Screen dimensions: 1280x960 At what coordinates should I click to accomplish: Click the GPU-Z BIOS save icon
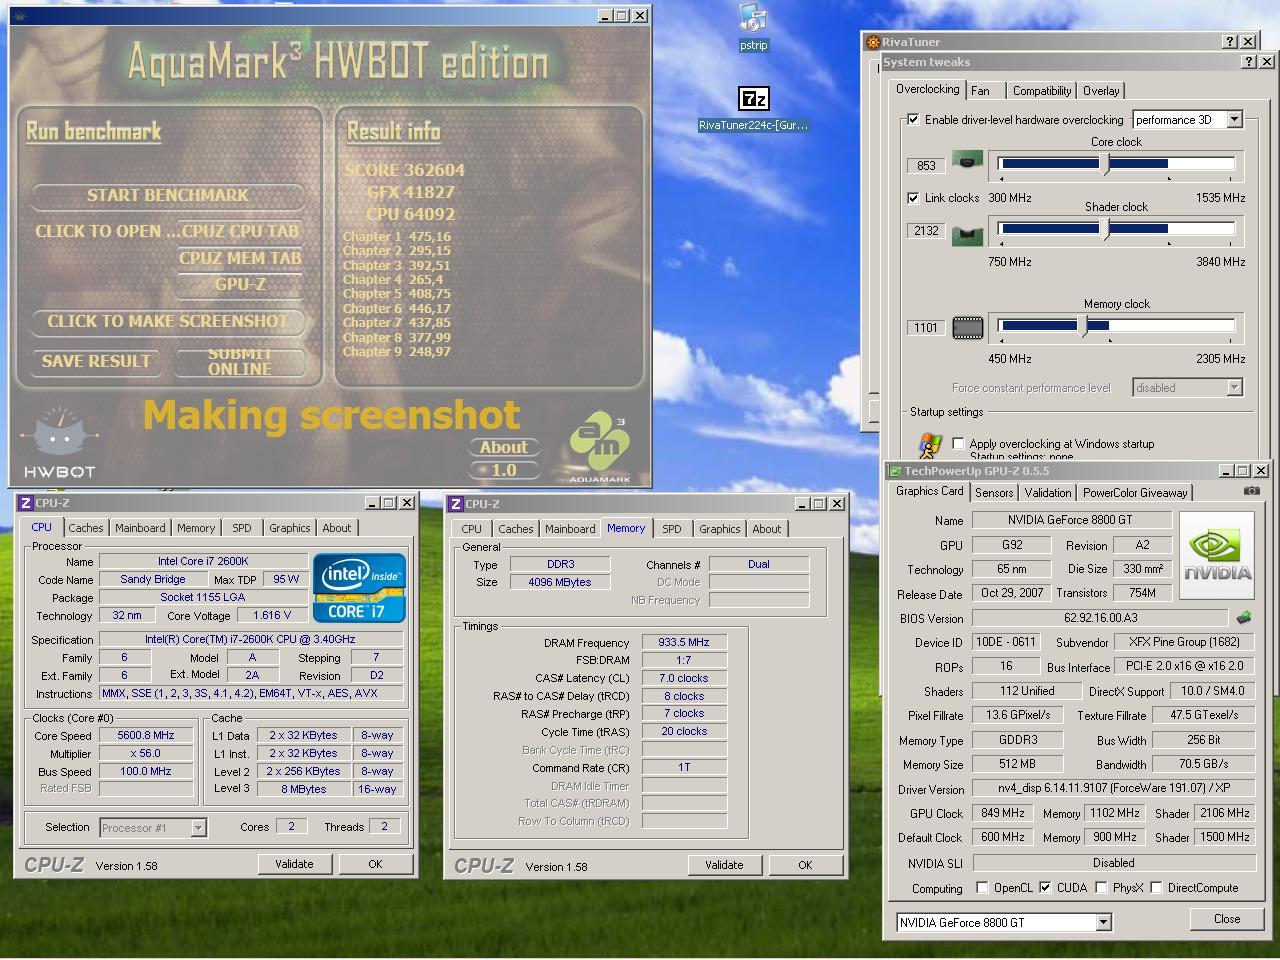pos(1245,618)
